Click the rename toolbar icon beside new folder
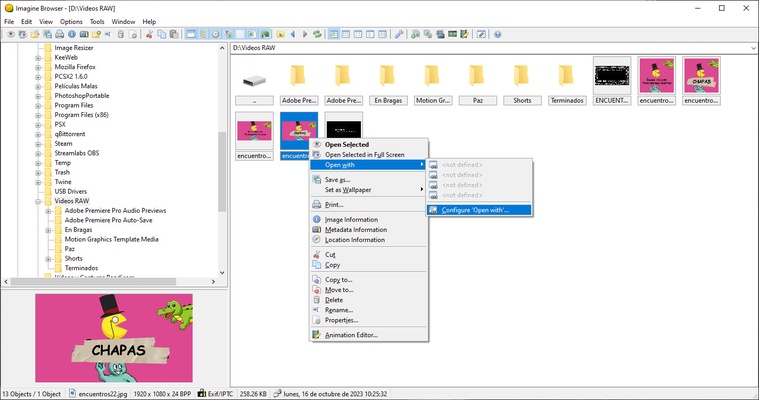This screenshot has width=759, height=400. (108, 34)
